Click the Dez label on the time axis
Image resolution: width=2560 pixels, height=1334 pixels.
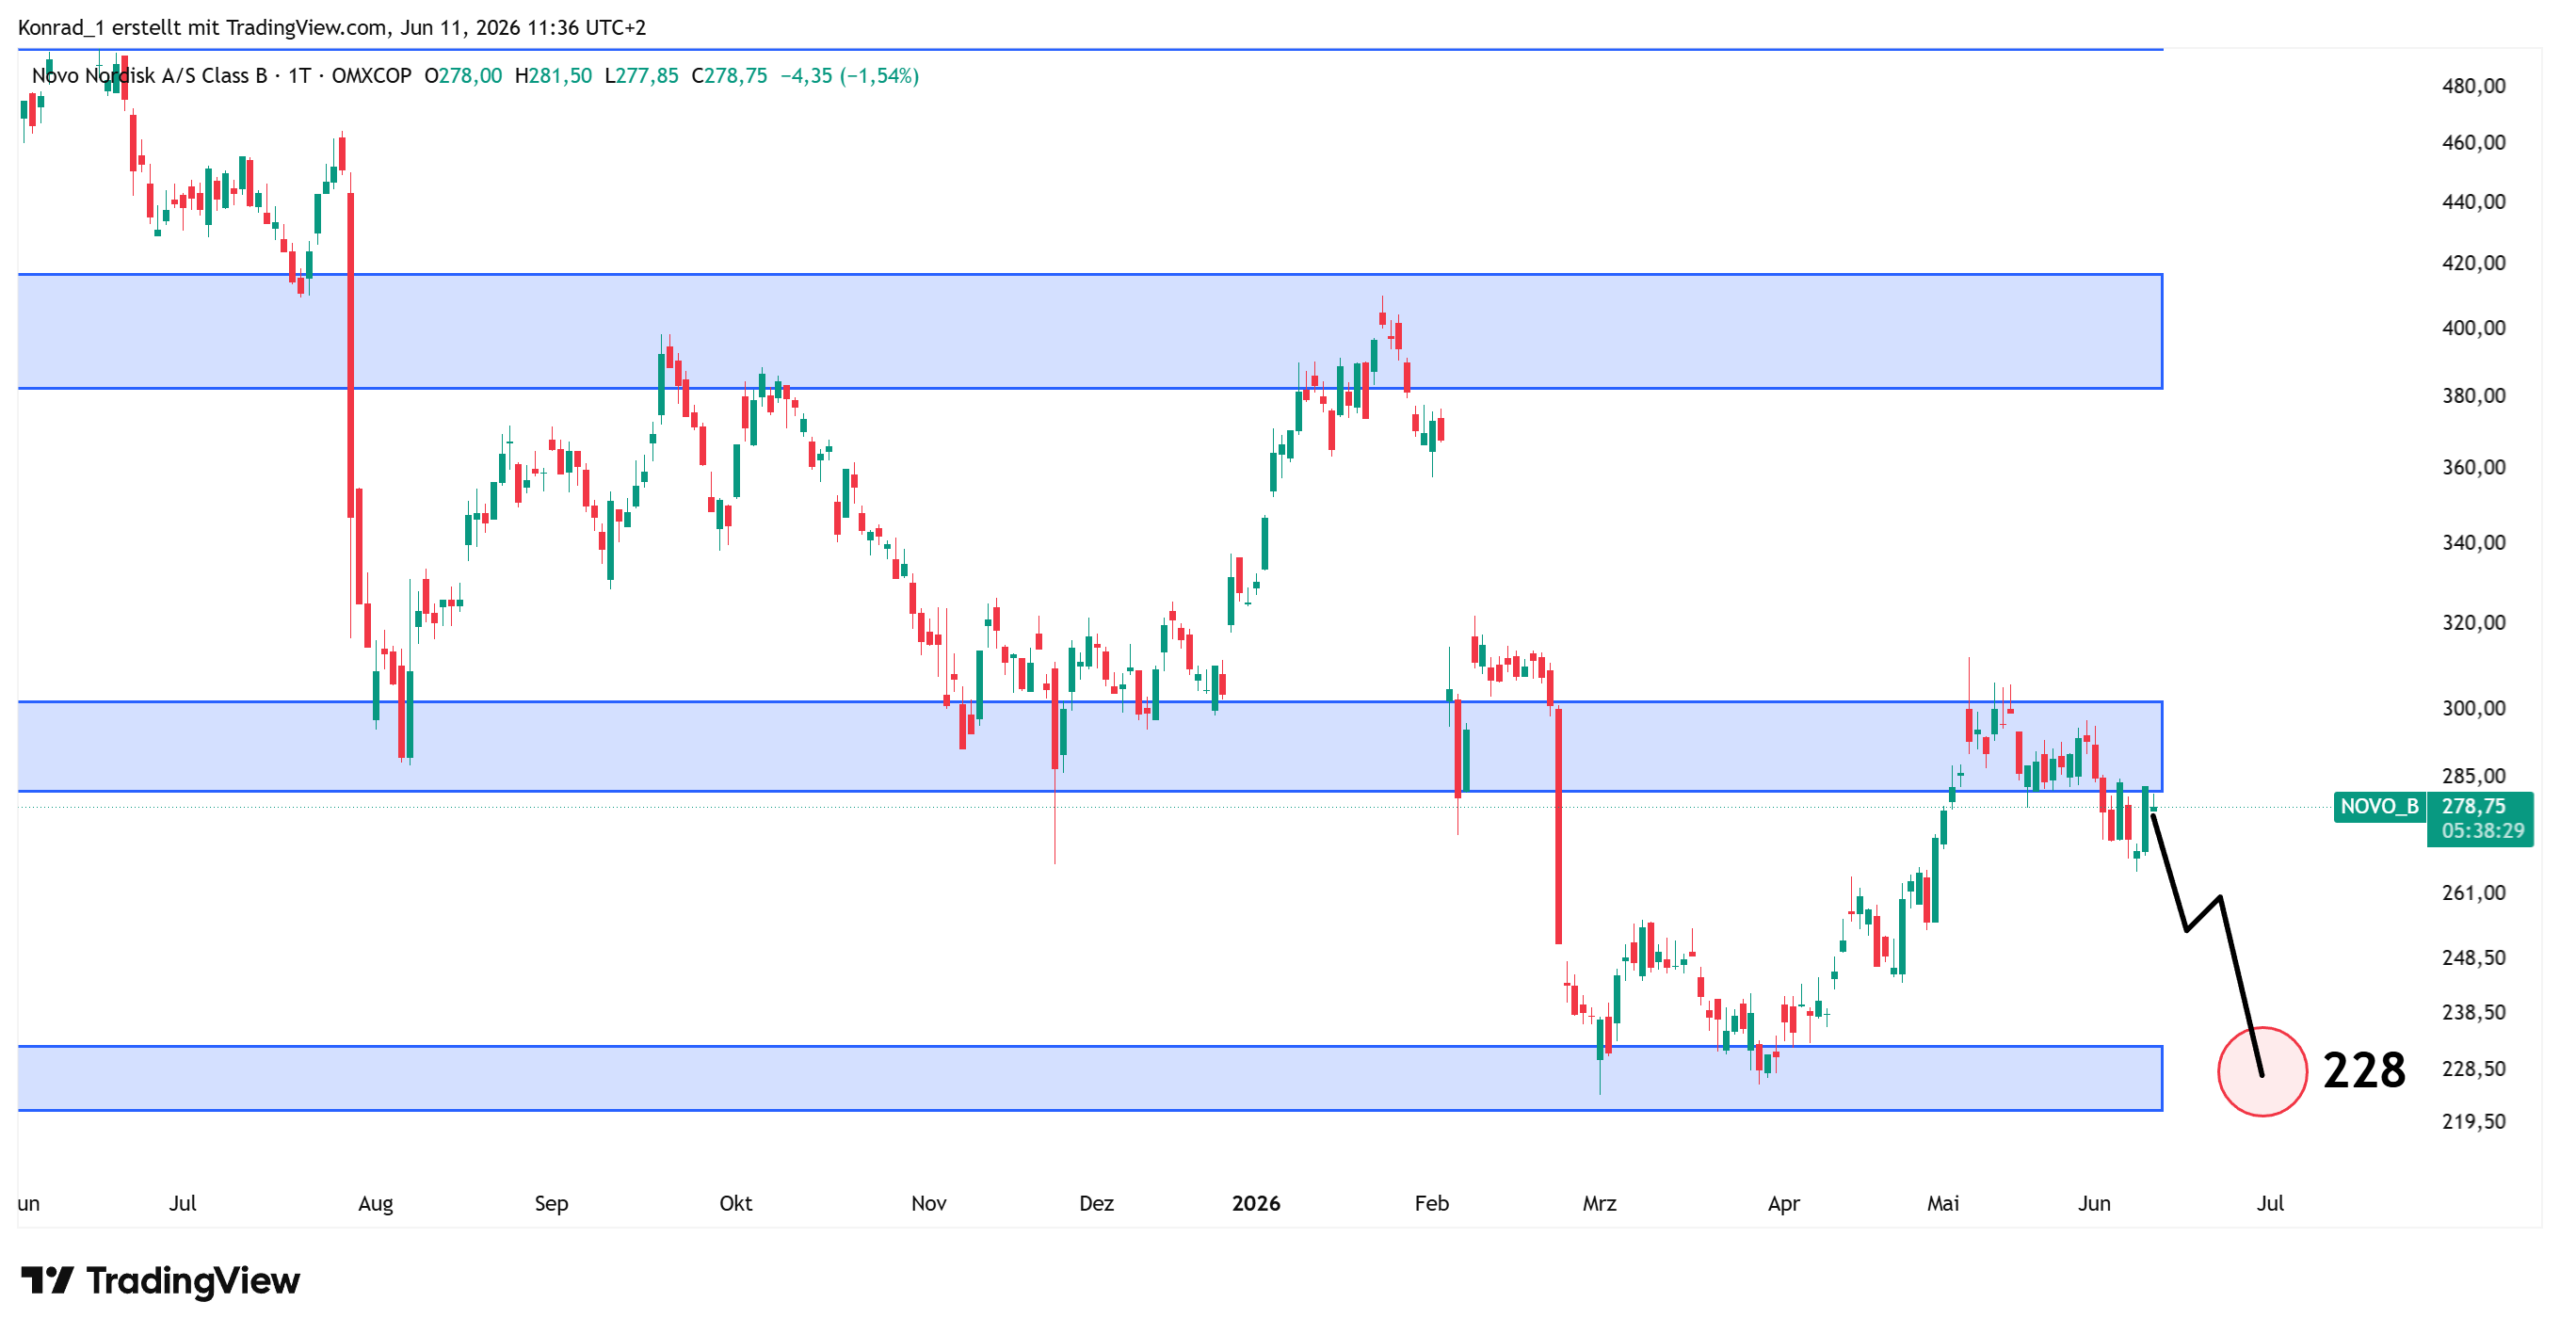(1097, 1203)
